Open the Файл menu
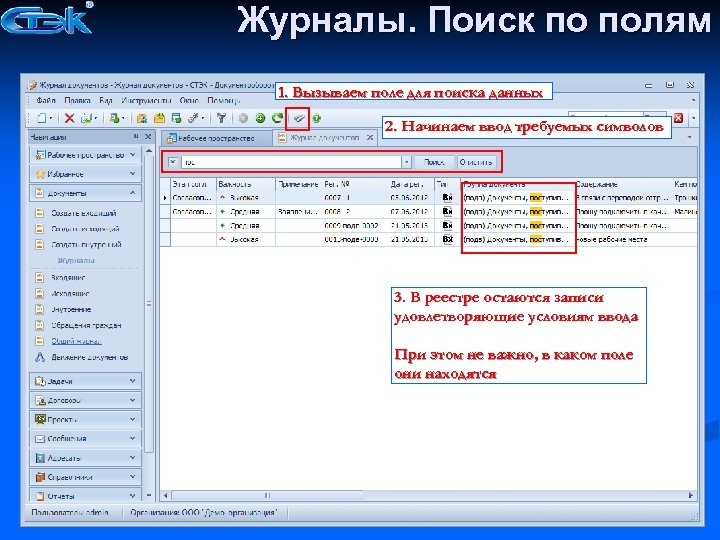Screen dimensions: 720x540 (46, 100)
